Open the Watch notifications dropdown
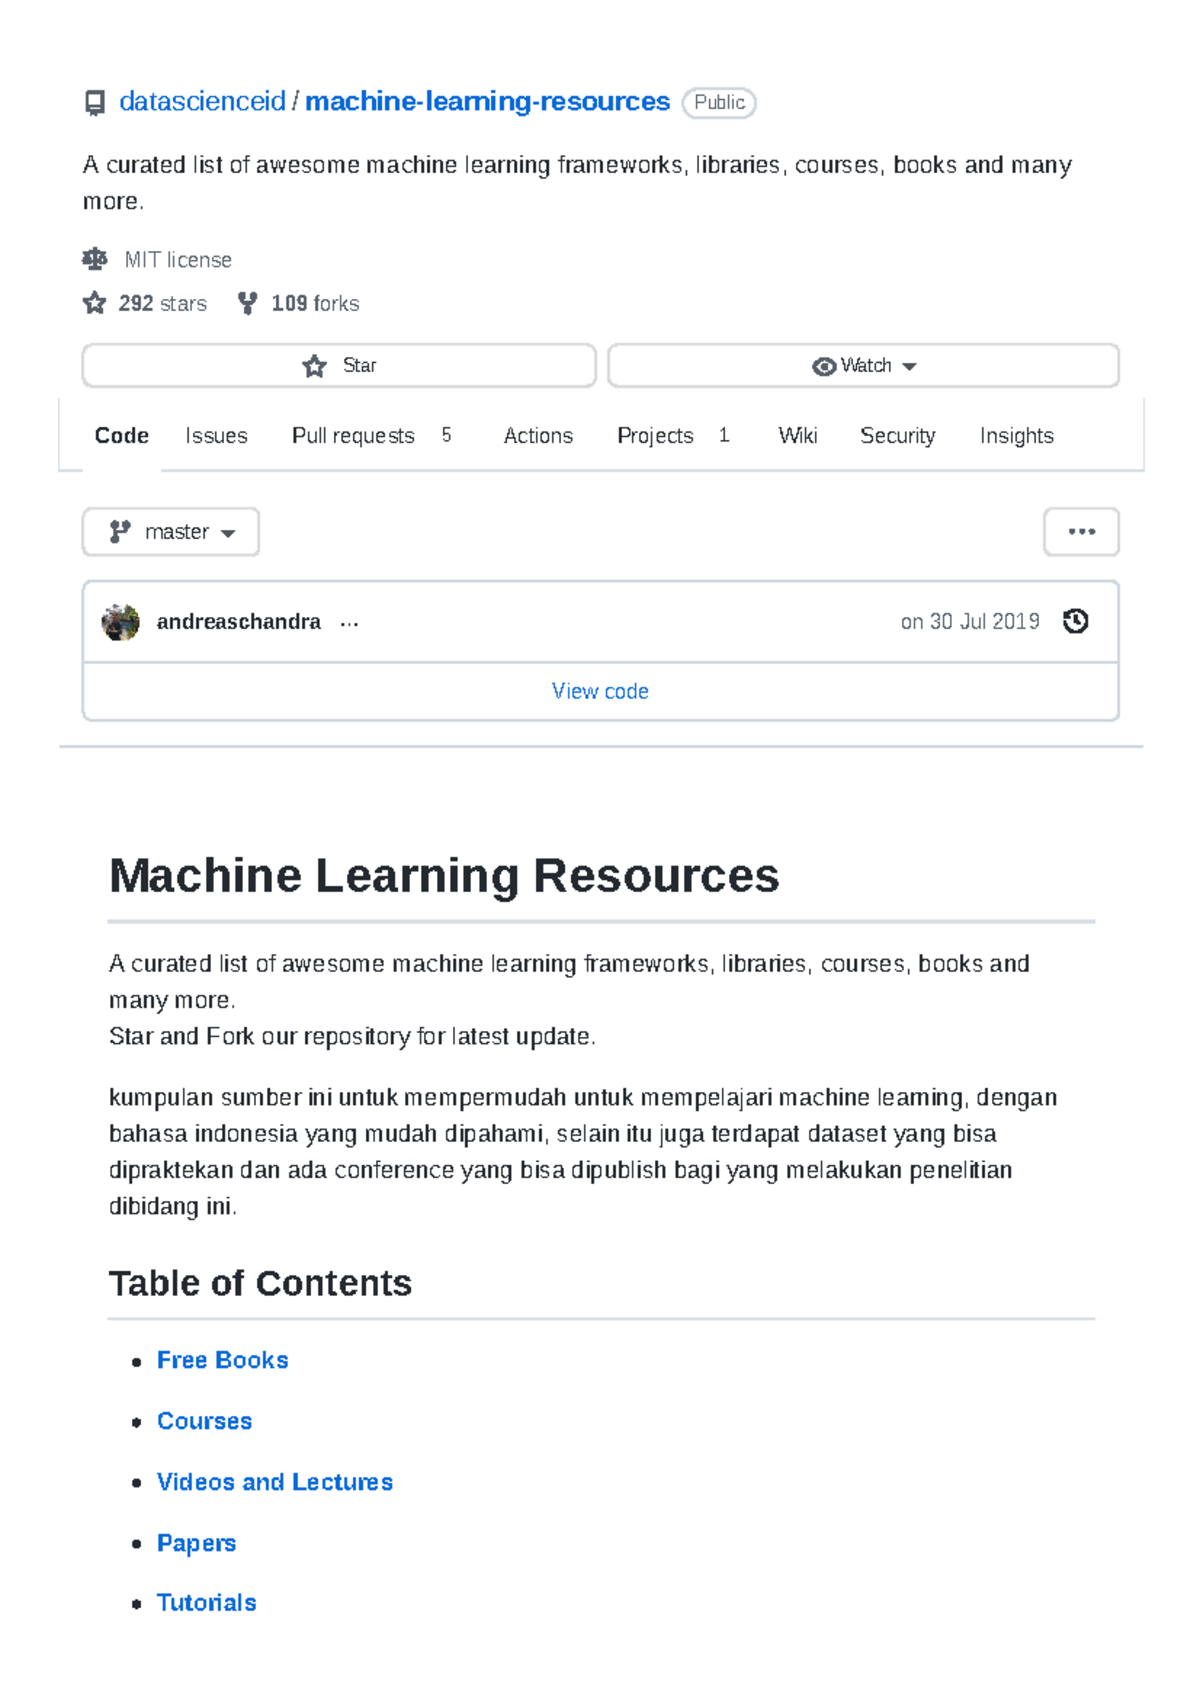 863,366
